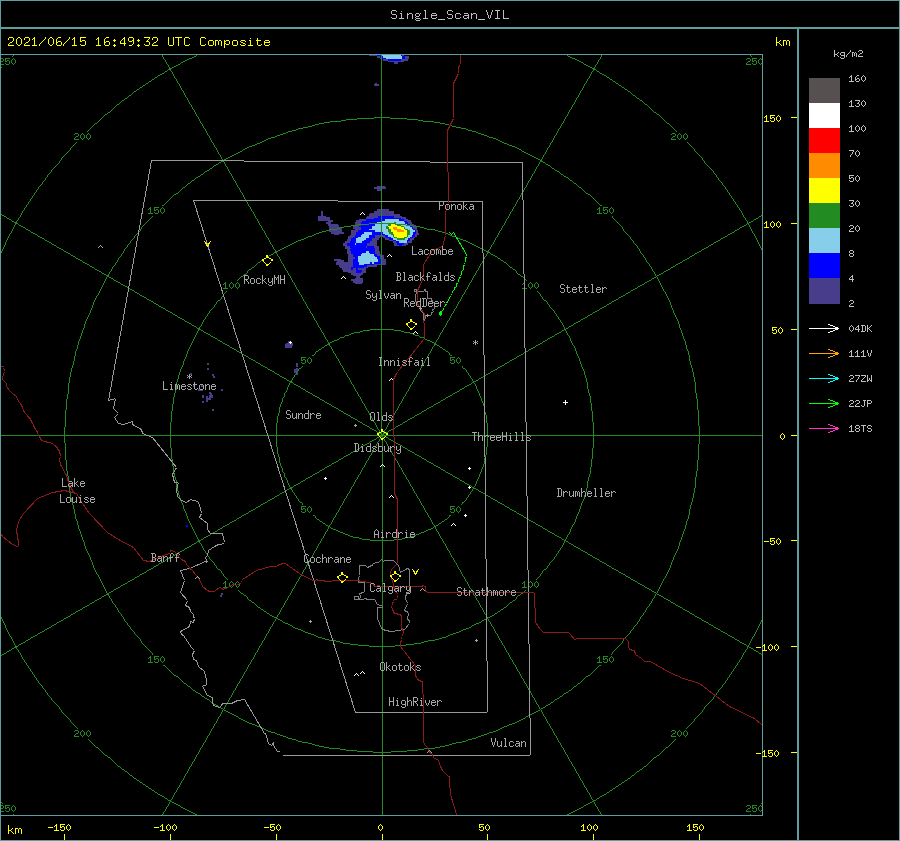The height and width of the screenshot is (841, 900).
Task: Click the Banff town label
Action: coord(165,557)
